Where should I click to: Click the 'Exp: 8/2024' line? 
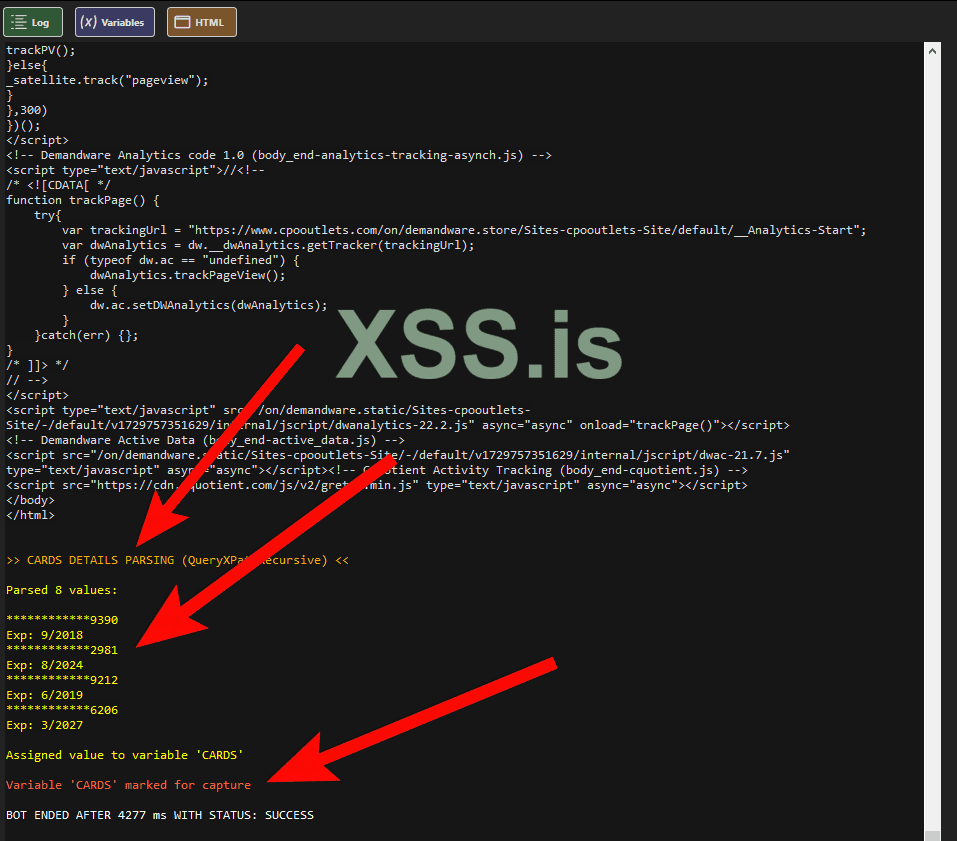[44, 665]
